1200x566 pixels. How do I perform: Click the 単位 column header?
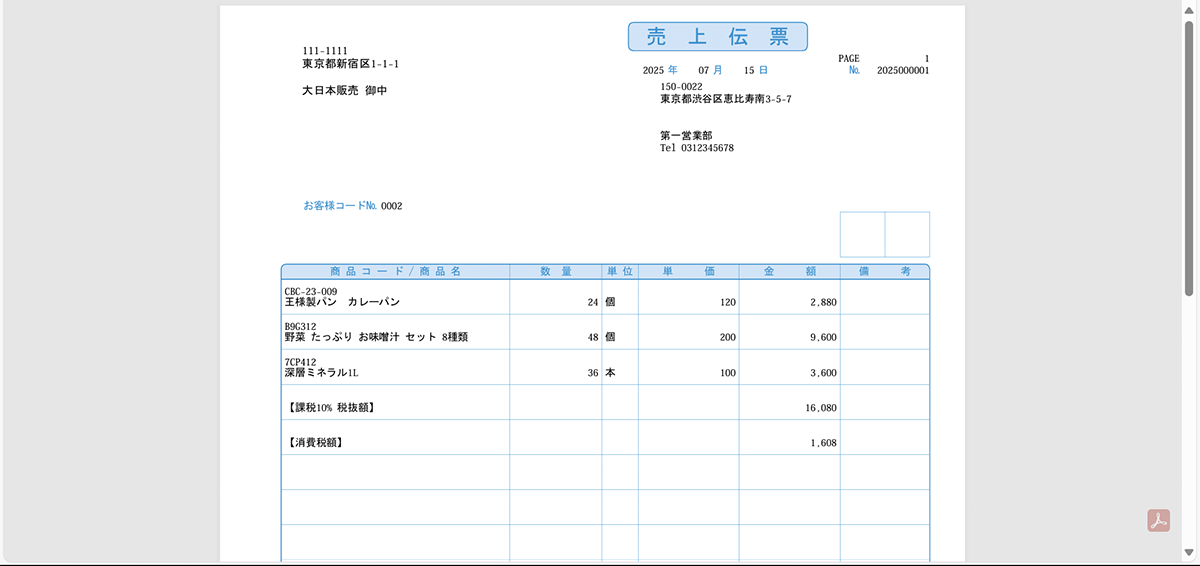coord(619,271)
